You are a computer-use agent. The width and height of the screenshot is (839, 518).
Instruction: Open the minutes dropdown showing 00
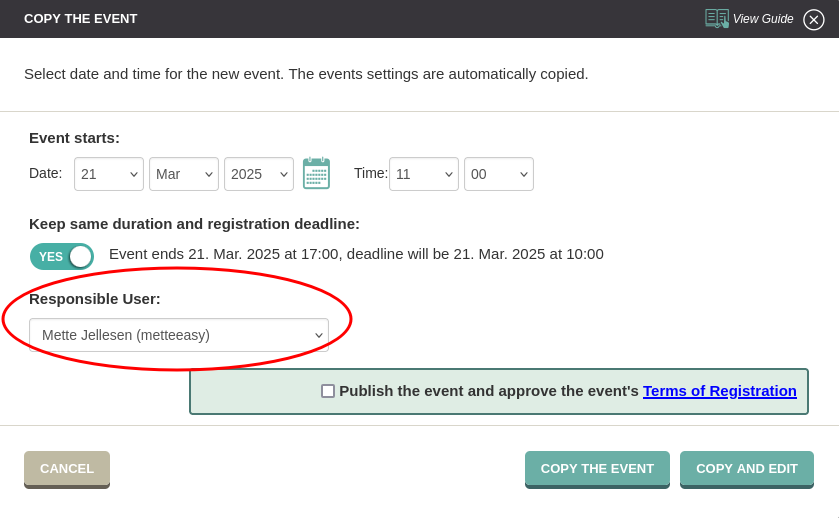pyautogui.click(x=499, y=174)
